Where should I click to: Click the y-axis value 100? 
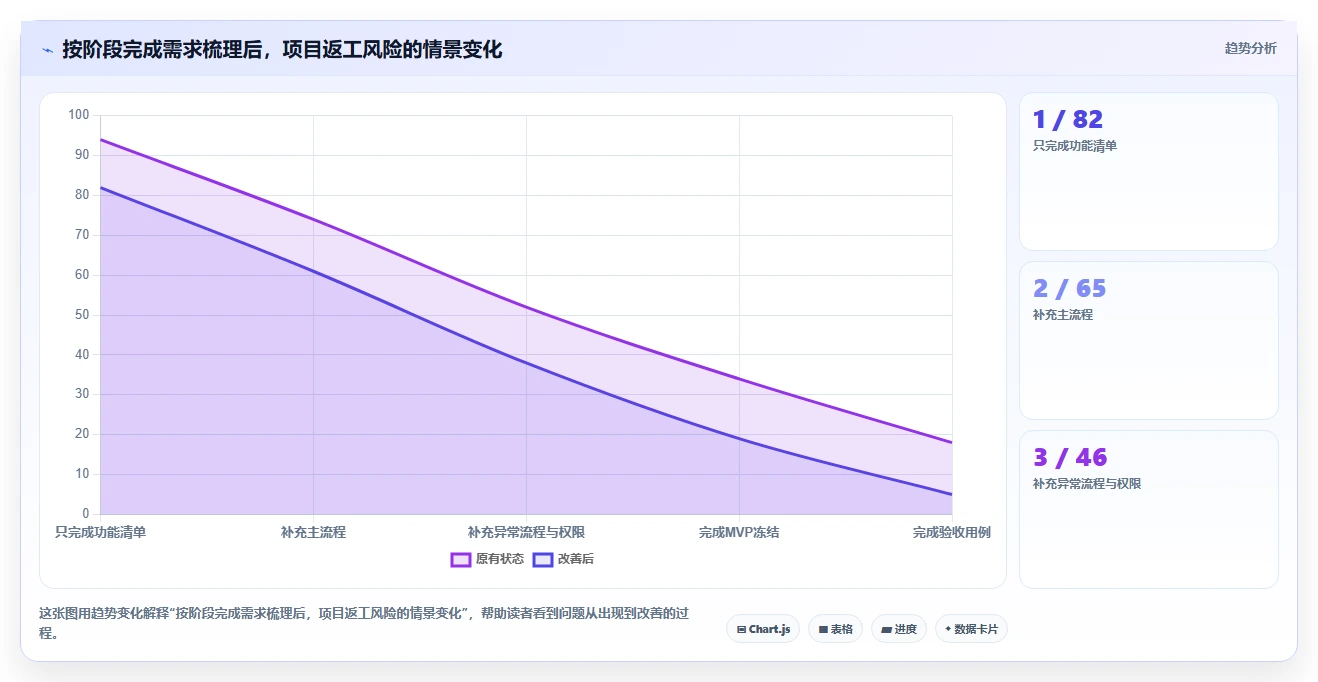click(x=79, y=115)
